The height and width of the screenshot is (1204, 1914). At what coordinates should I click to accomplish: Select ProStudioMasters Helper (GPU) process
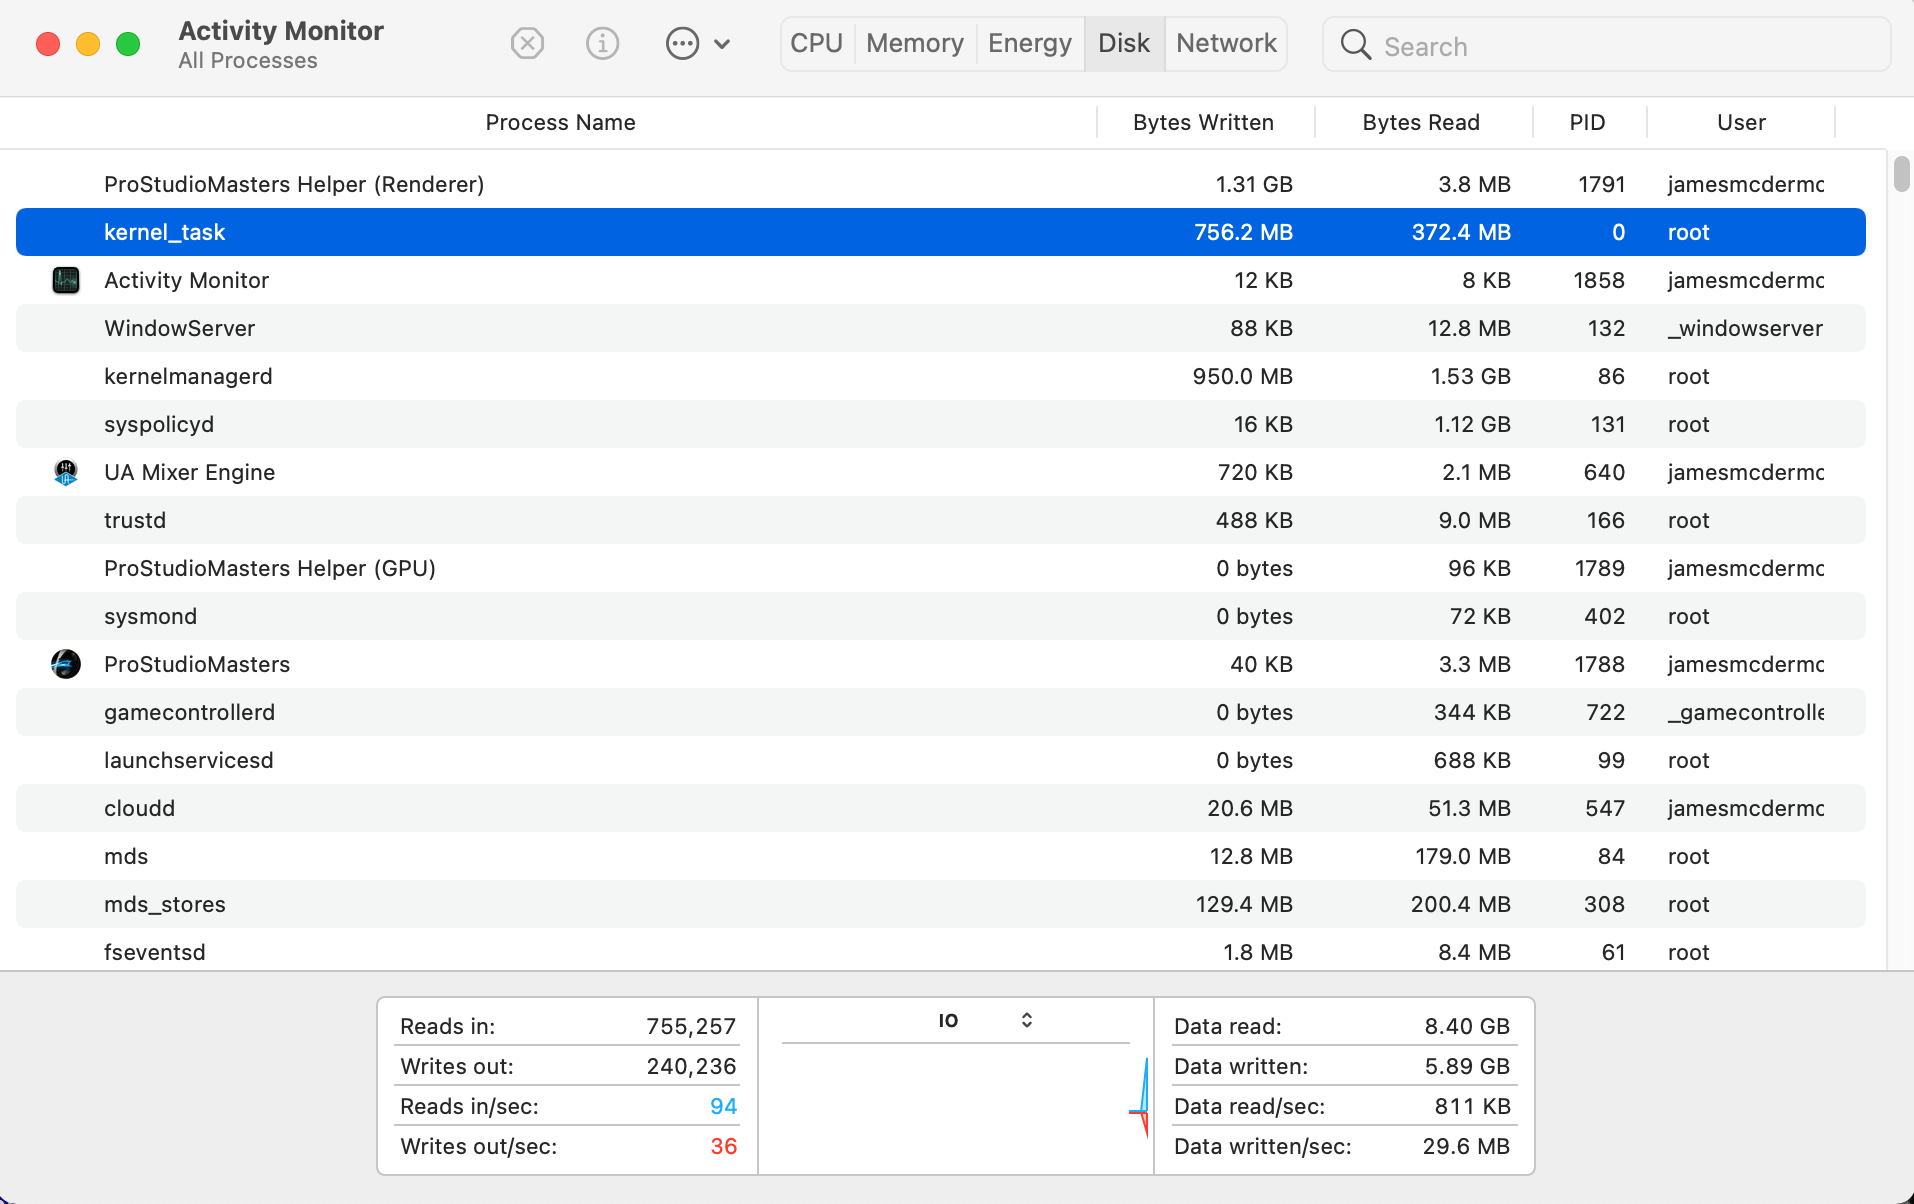[x=940, y=568]
